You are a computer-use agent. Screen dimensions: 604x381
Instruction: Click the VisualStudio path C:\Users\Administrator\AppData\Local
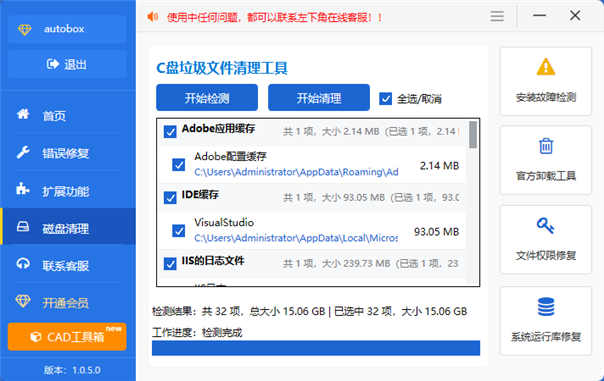[296, 238]
